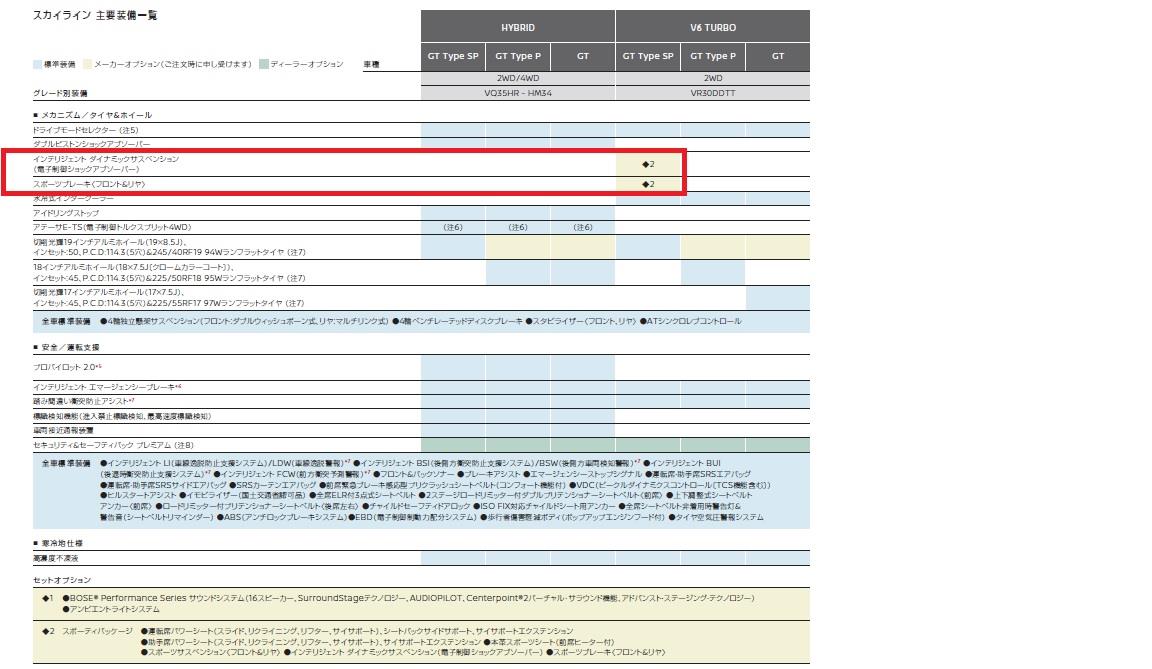
Task: Click the 'プロパイロット 2.0' row label
Action: point(67,367)
